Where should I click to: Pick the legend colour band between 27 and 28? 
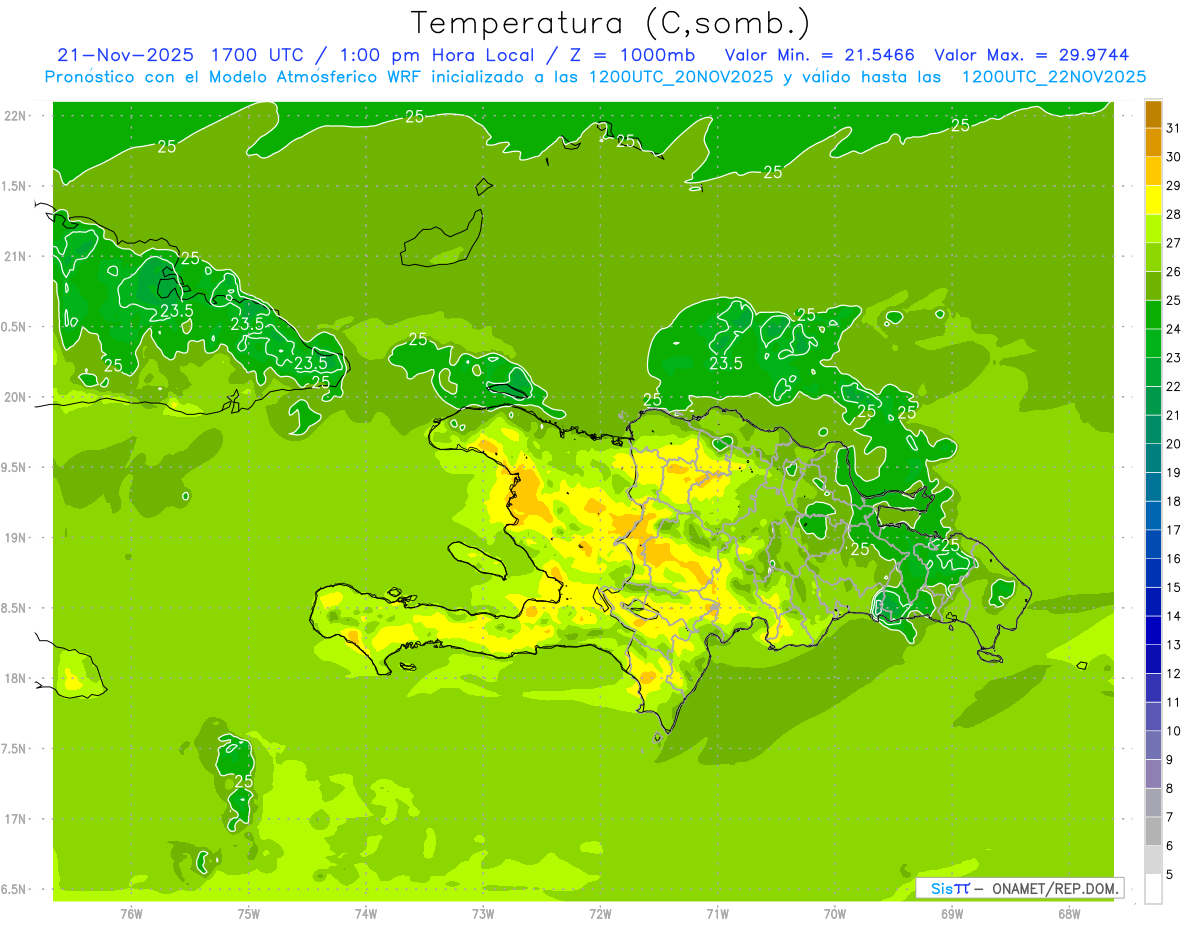pyautogui.click(x=1153, y=229)
